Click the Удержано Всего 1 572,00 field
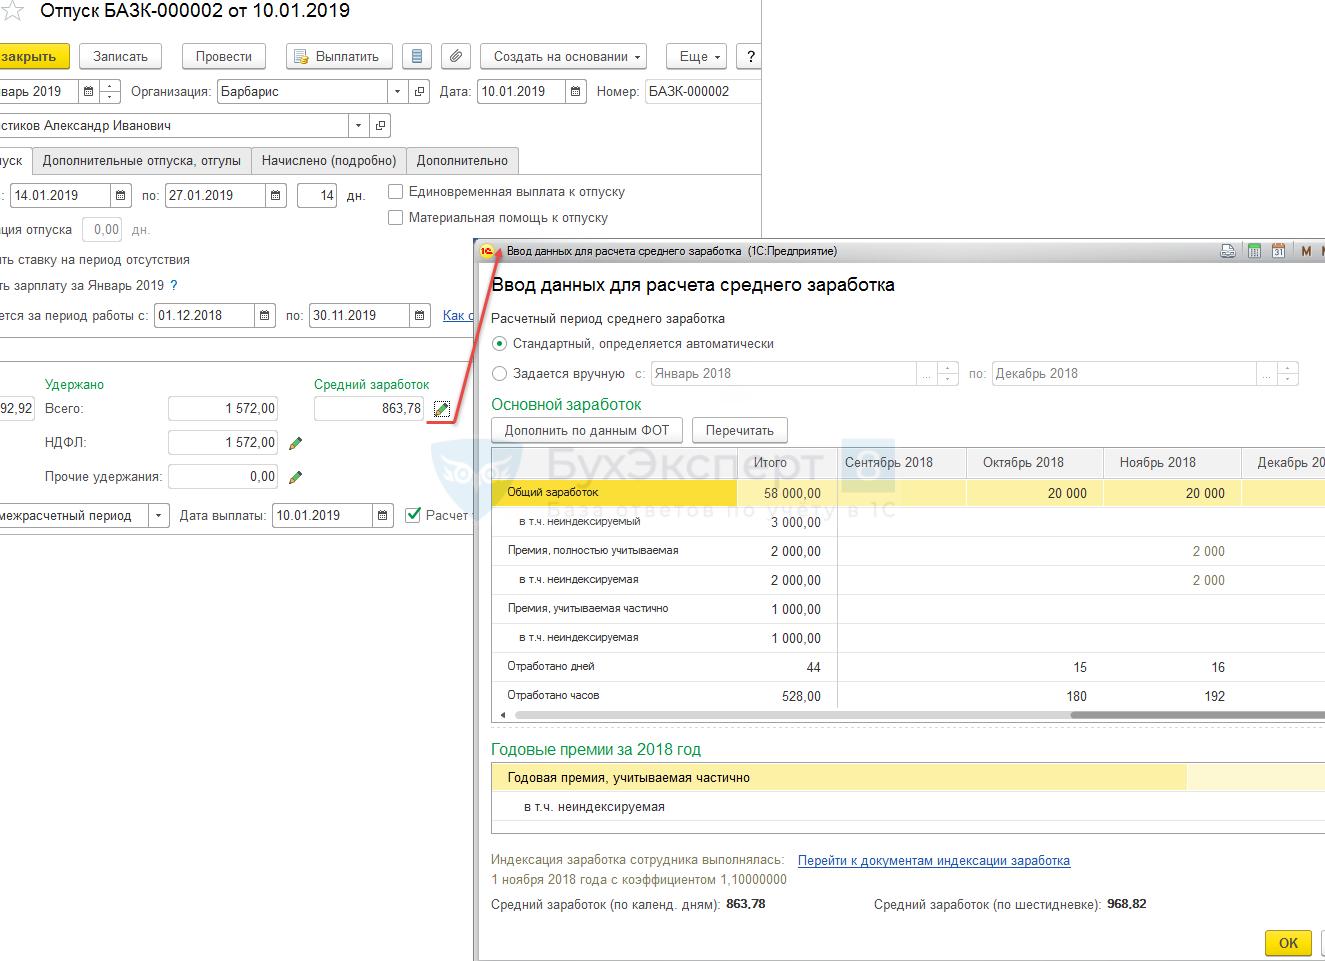Screen dimensions: 1325x961 coord(223,409)
